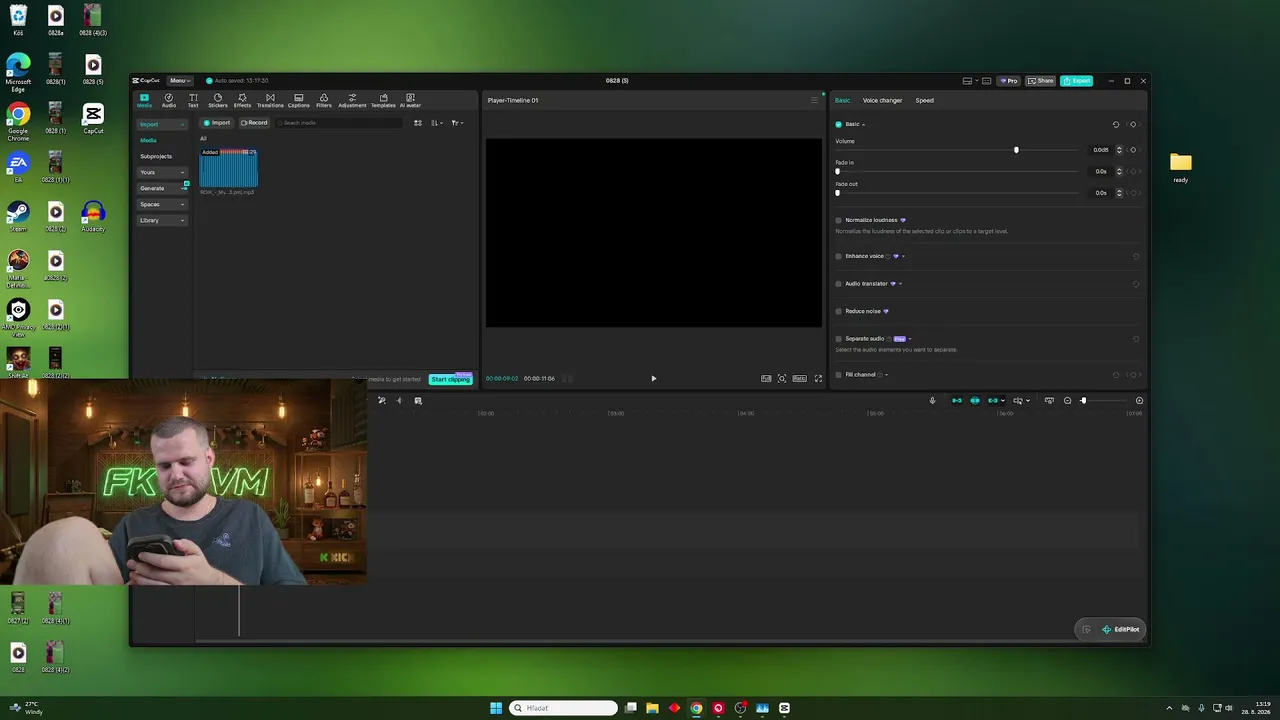The height and width of the screenshot is (720, 1280).
Task: Click the Record button
Action: coord(254,123)
